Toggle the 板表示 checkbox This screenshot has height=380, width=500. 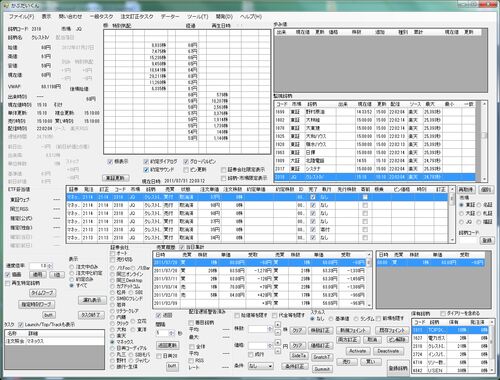tap(110, 162)
